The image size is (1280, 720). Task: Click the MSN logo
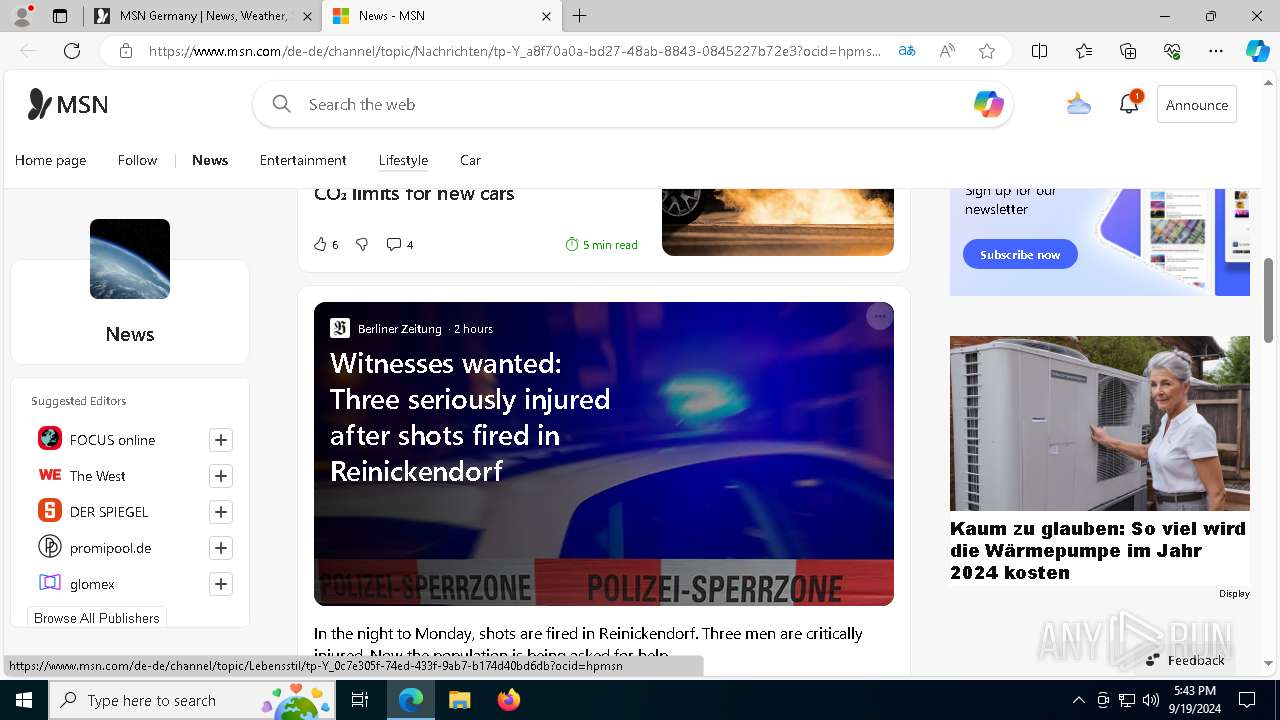(x=68, y=104)
